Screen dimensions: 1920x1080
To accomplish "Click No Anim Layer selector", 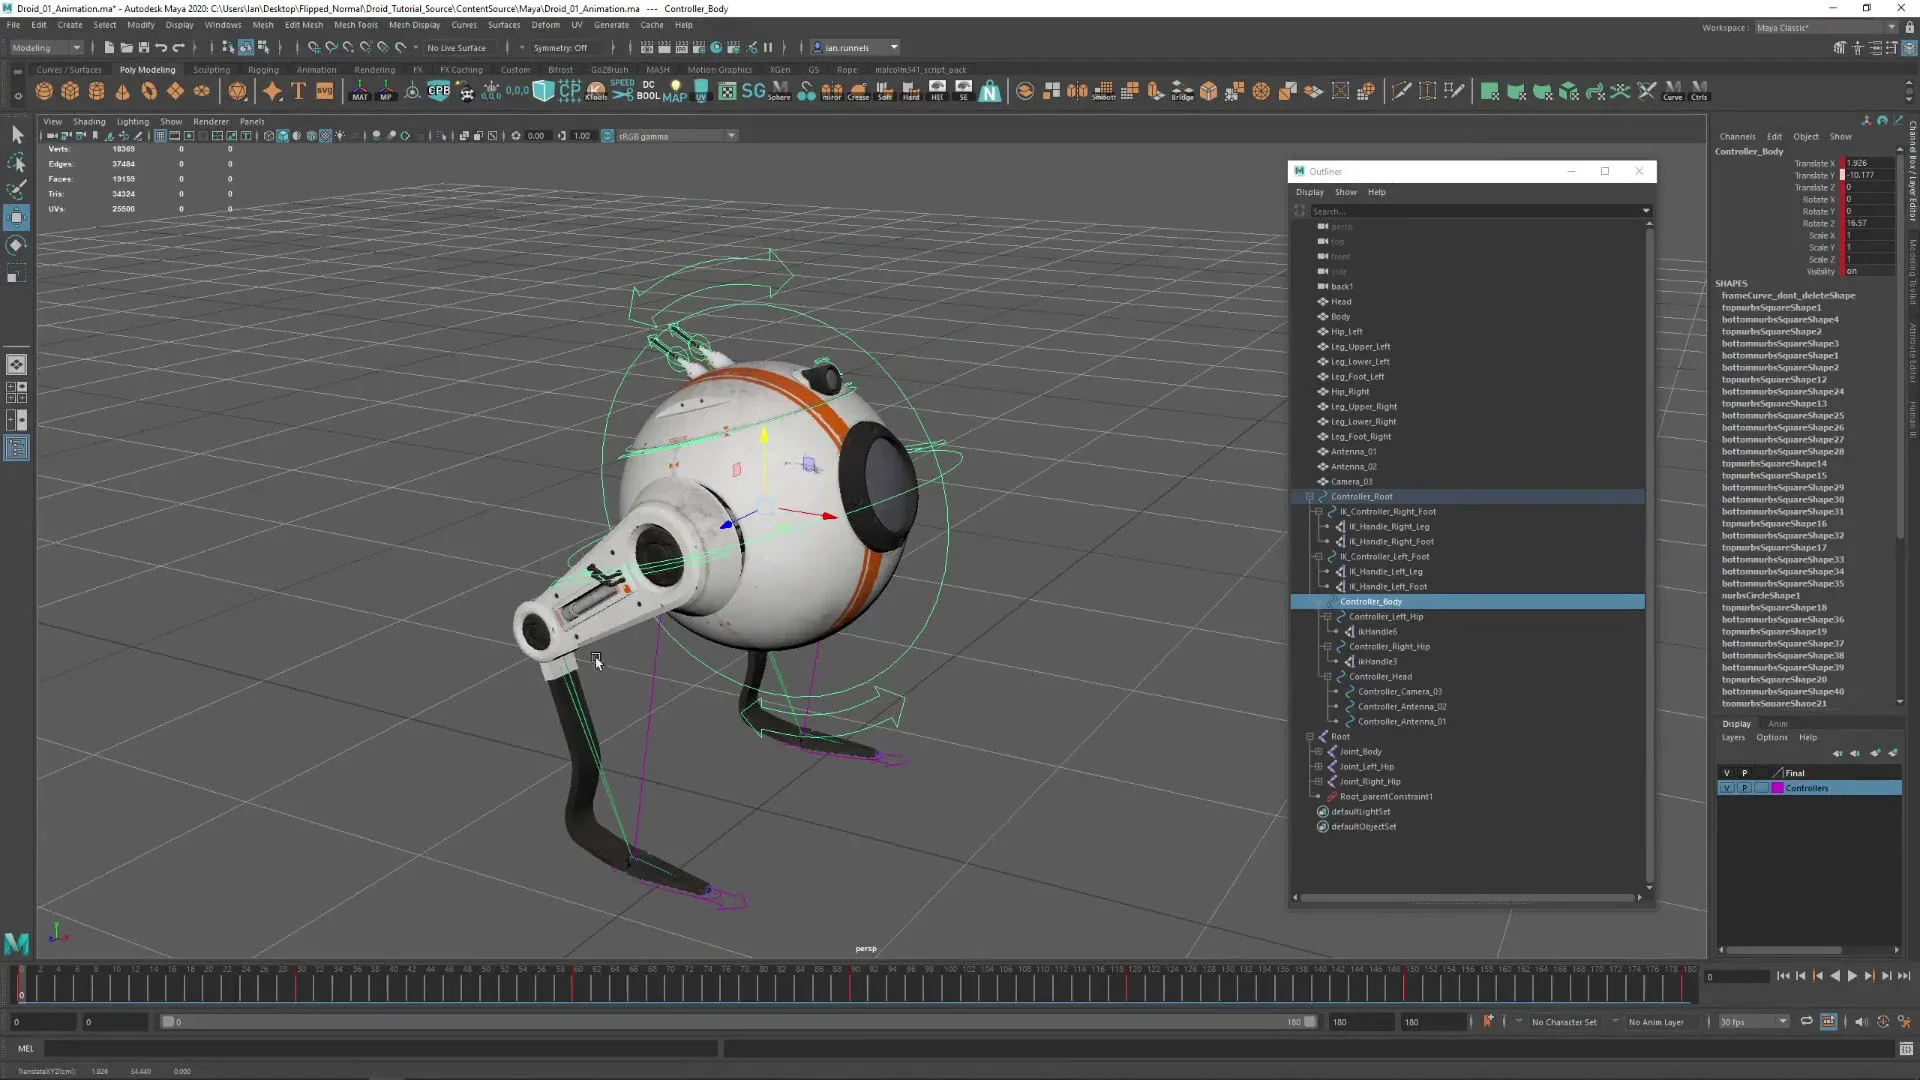I will (x=1656, y=1022).
